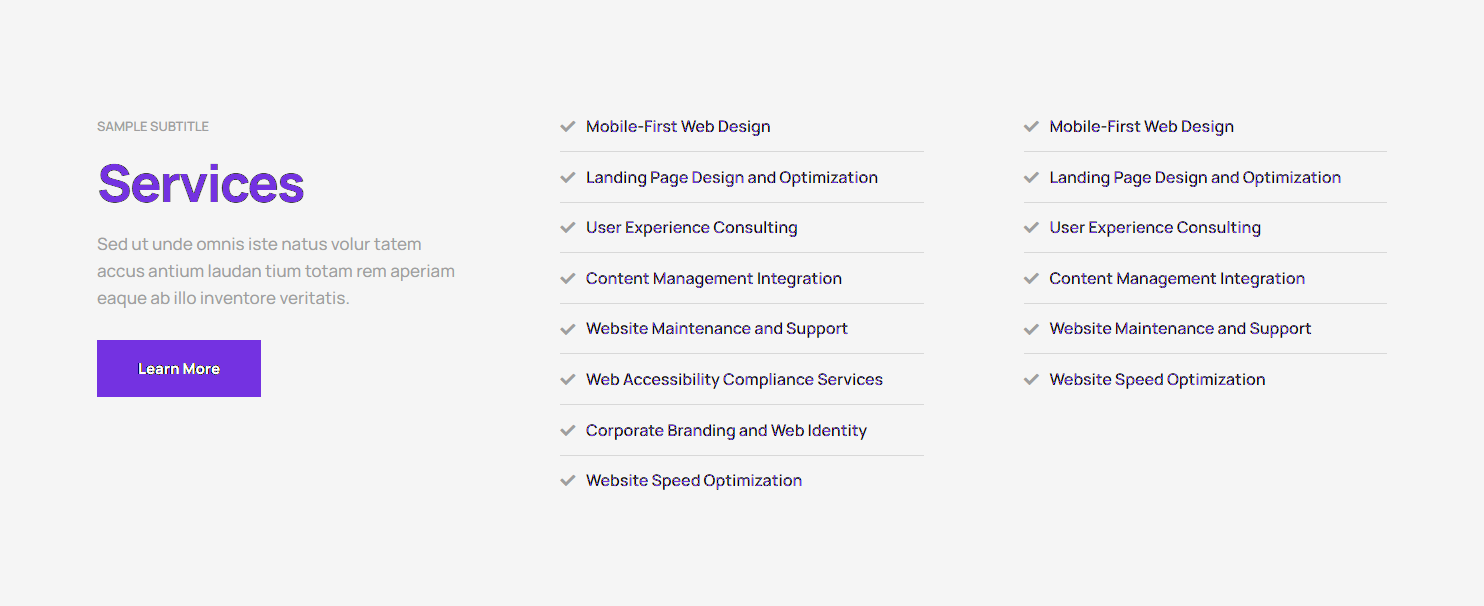The image size is (1484, 606).
Task: Click checkmark beside Landing Page Design in right list
Action: point(1031,178)
